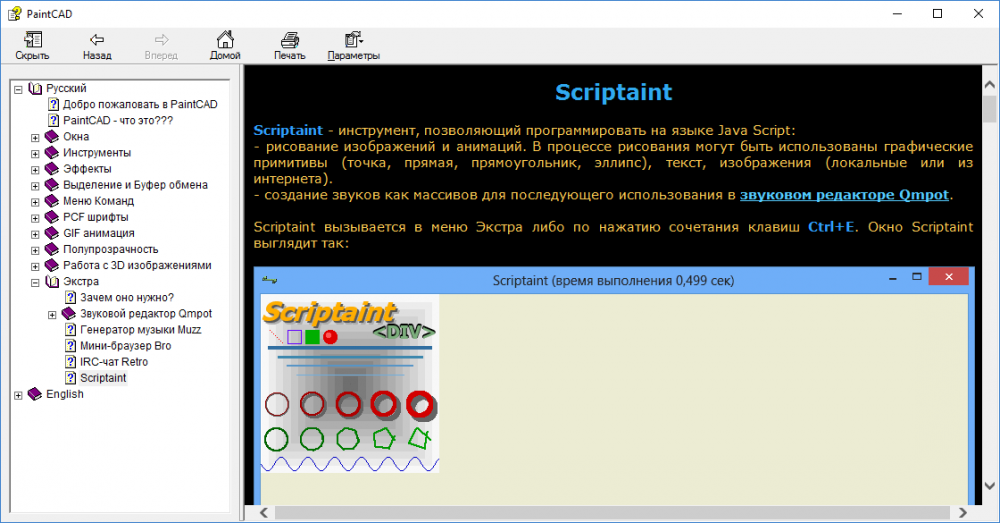Image resolution: width=1000 pixels, height=523 pixels.
Task: Click the page icon beside Scriptaint topic
Action: (x=70, y=378)
